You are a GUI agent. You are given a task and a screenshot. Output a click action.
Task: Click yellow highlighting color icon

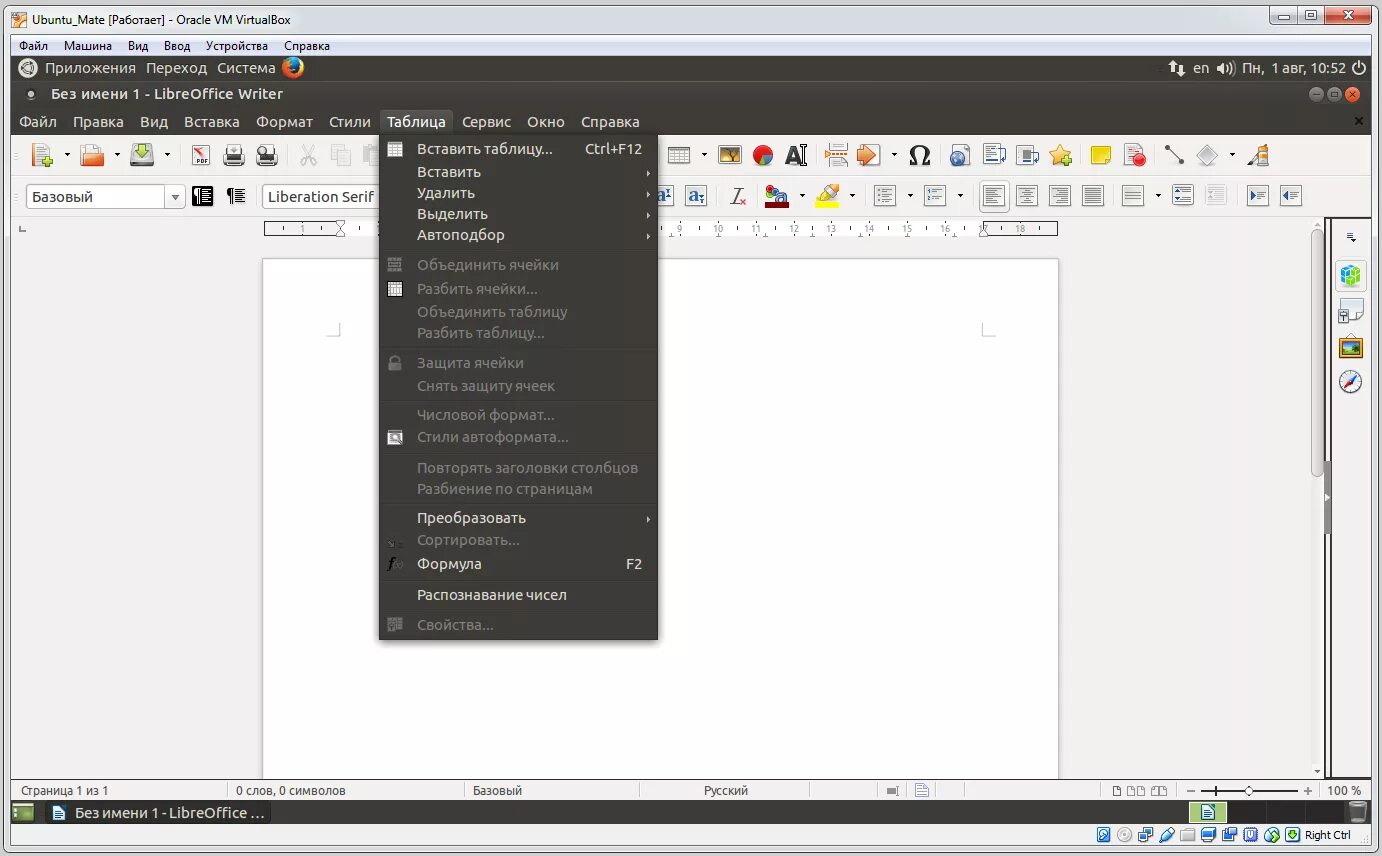(x=828, y=196)
